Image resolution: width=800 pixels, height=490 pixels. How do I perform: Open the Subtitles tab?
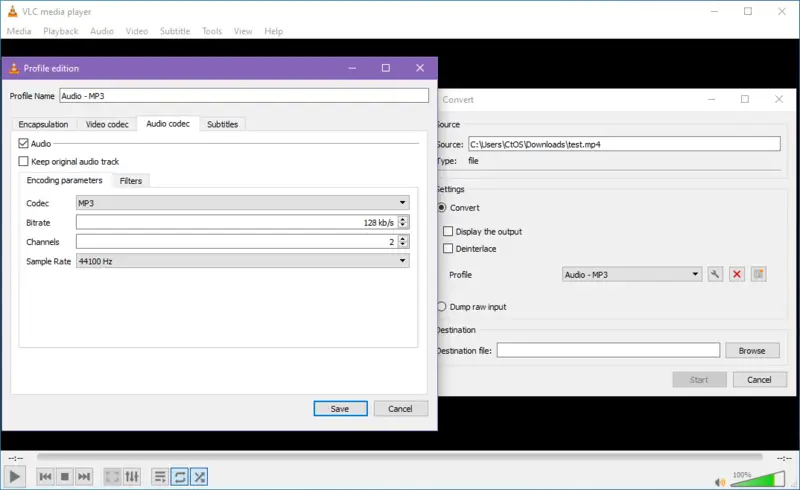tap(222, 124)
